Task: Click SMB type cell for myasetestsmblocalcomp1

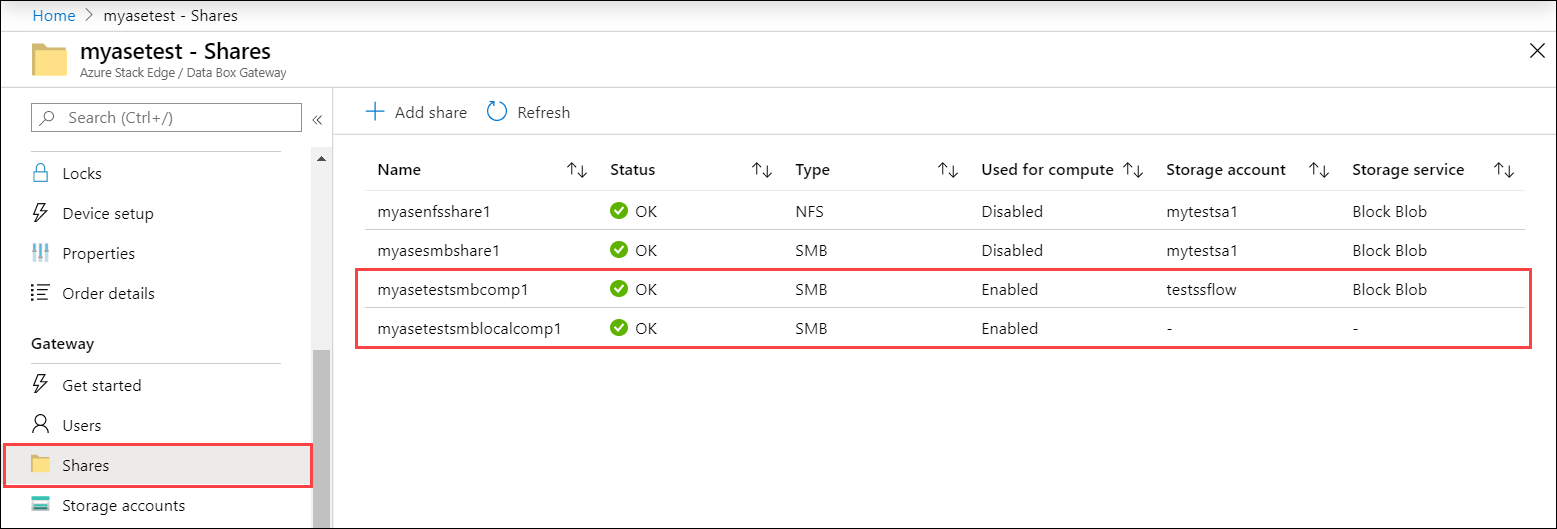Action: 811,328
